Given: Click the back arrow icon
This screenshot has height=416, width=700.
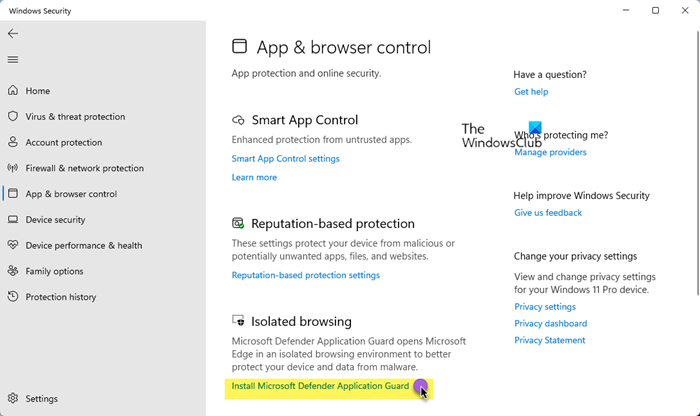Looking at the screenshot, I should [13, 34].
